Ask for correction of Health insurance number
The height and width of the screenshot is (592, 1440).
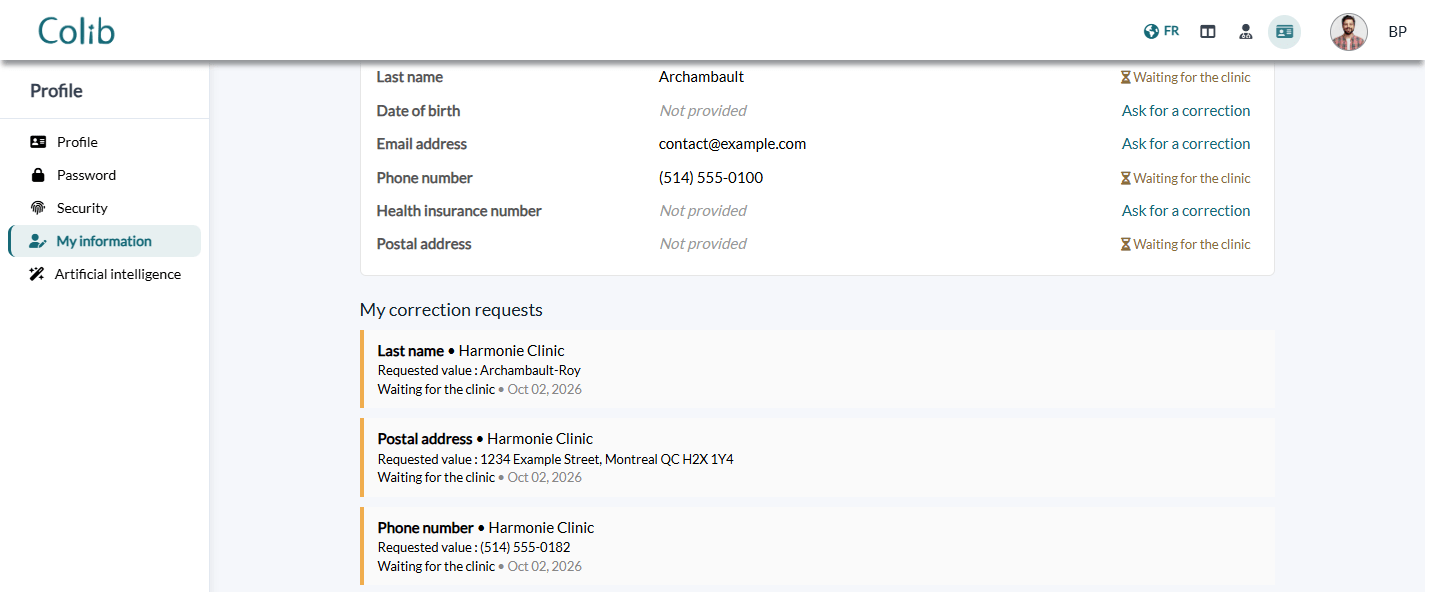1186,211
